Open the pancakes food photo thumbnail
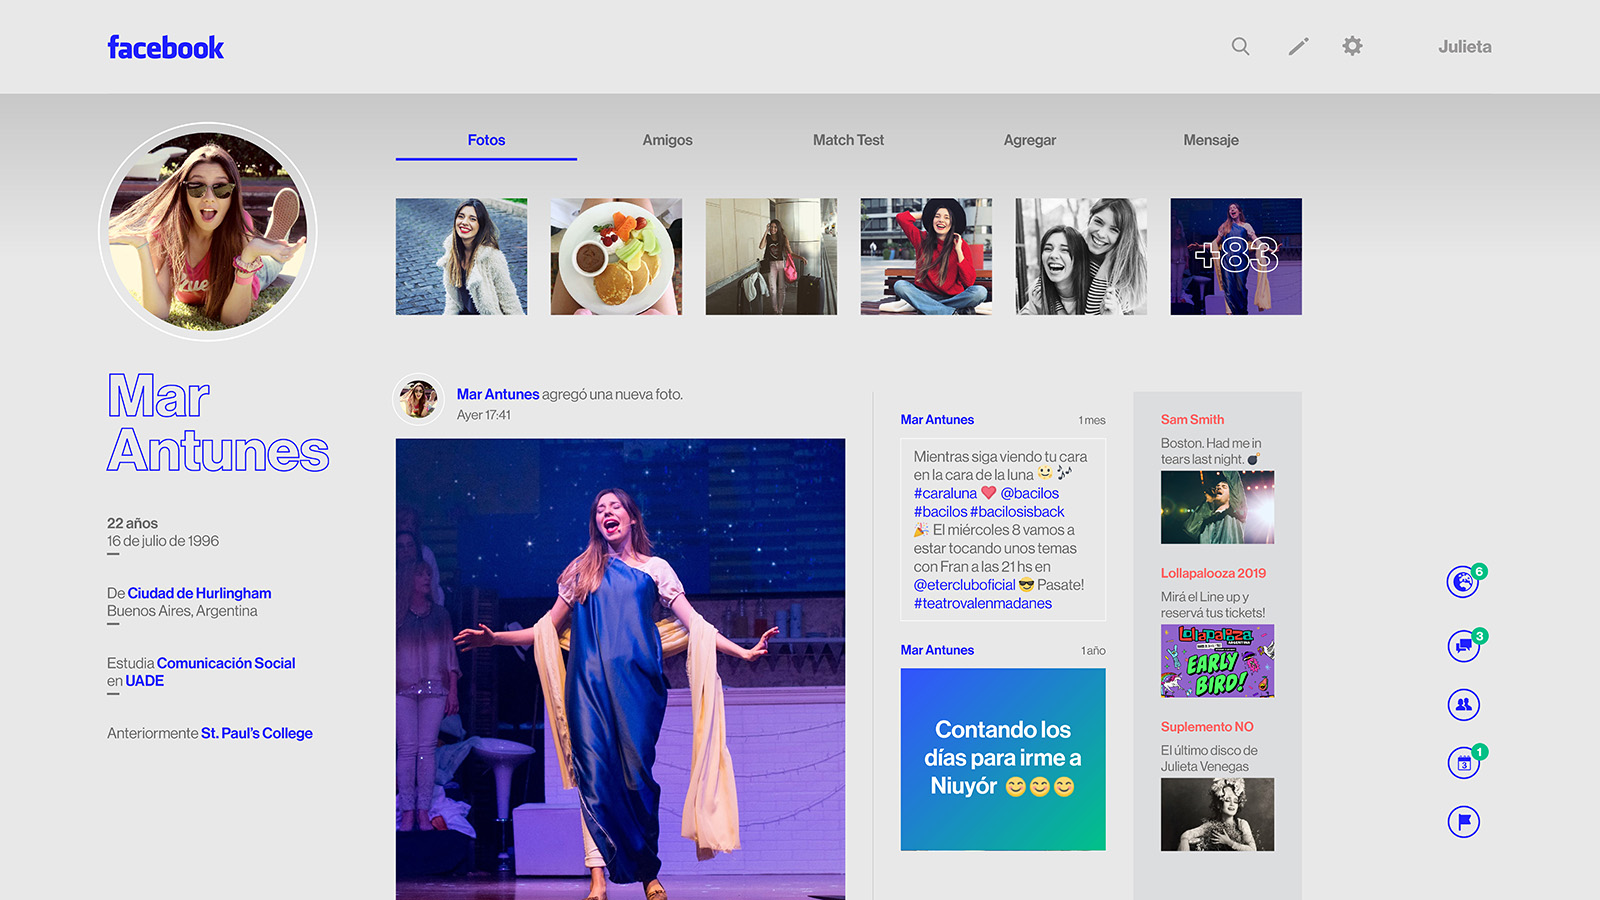Image resolution: width=1600 pixels, height=900 pixels. (616, 256)
